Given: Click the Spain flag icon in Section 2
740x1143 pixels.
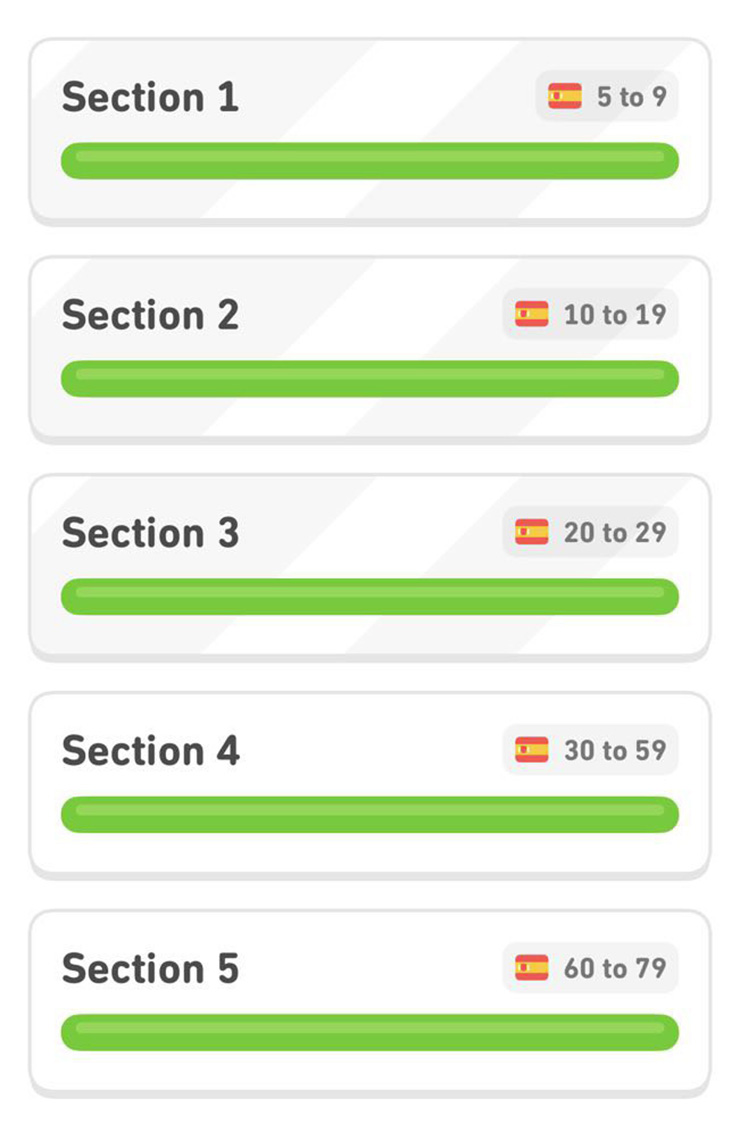Looking at the screenshot, I should coord(532,315).
